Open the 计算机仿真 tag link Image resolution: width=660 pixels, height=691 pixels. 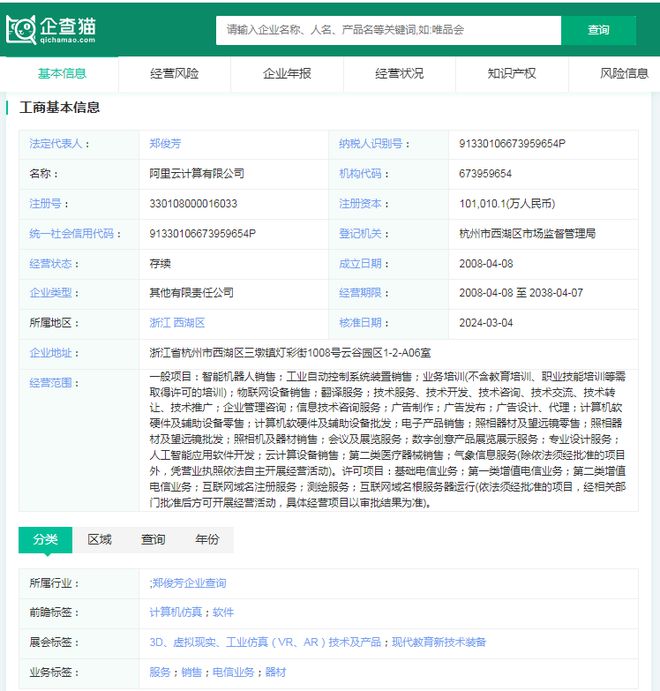click(x=175, y=613)
